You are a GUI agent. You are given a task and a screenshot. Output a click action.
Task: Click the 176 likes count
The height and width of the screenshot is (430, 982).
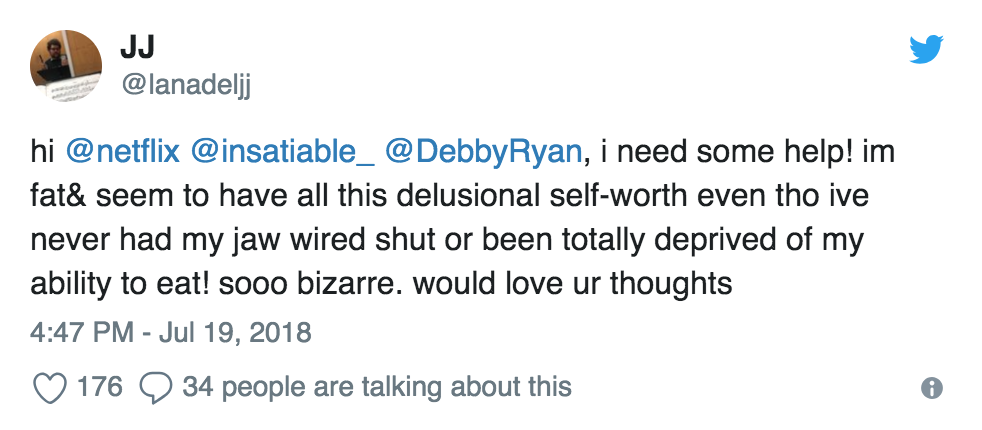(x=99, y=386)
